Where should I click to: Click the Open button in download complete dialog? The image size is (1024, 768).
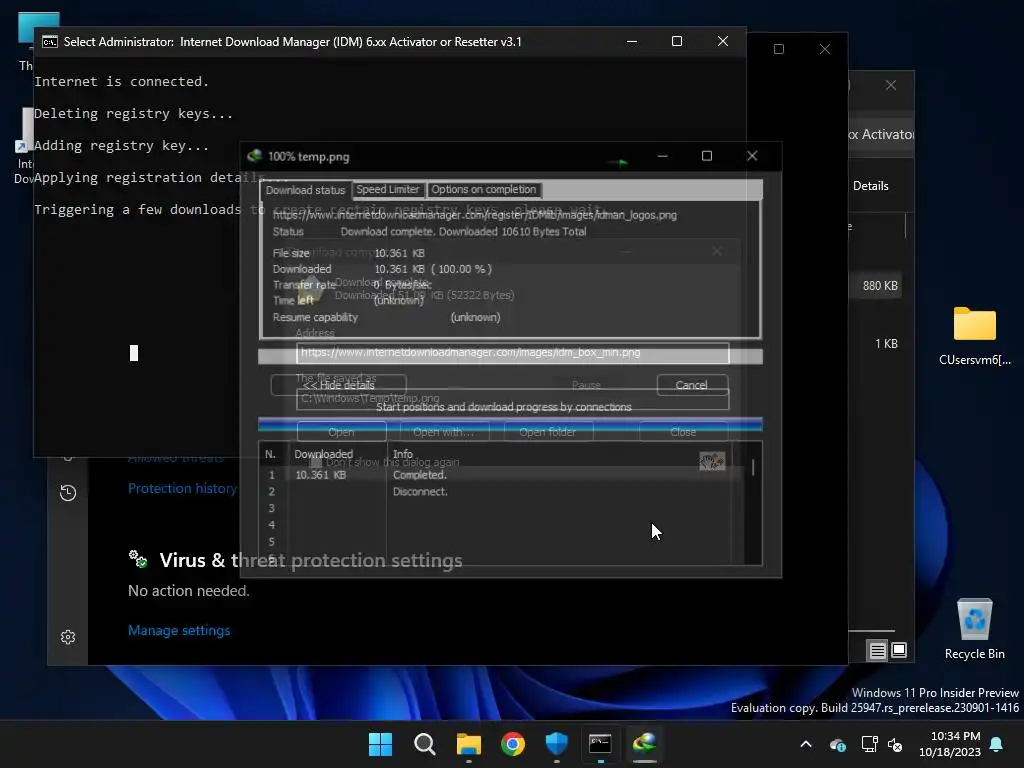(342, 432)
